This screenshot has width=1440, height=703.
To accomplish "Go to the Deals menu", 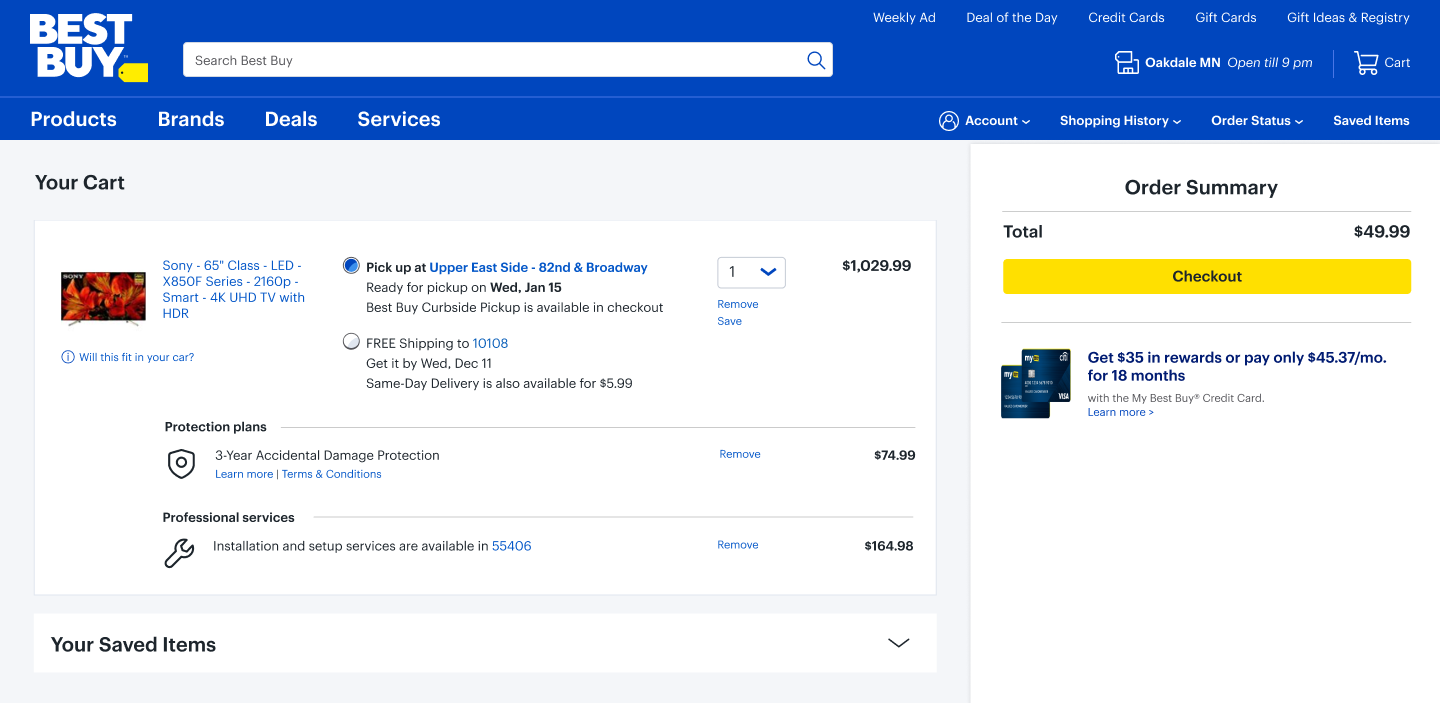I will point(291,119).
